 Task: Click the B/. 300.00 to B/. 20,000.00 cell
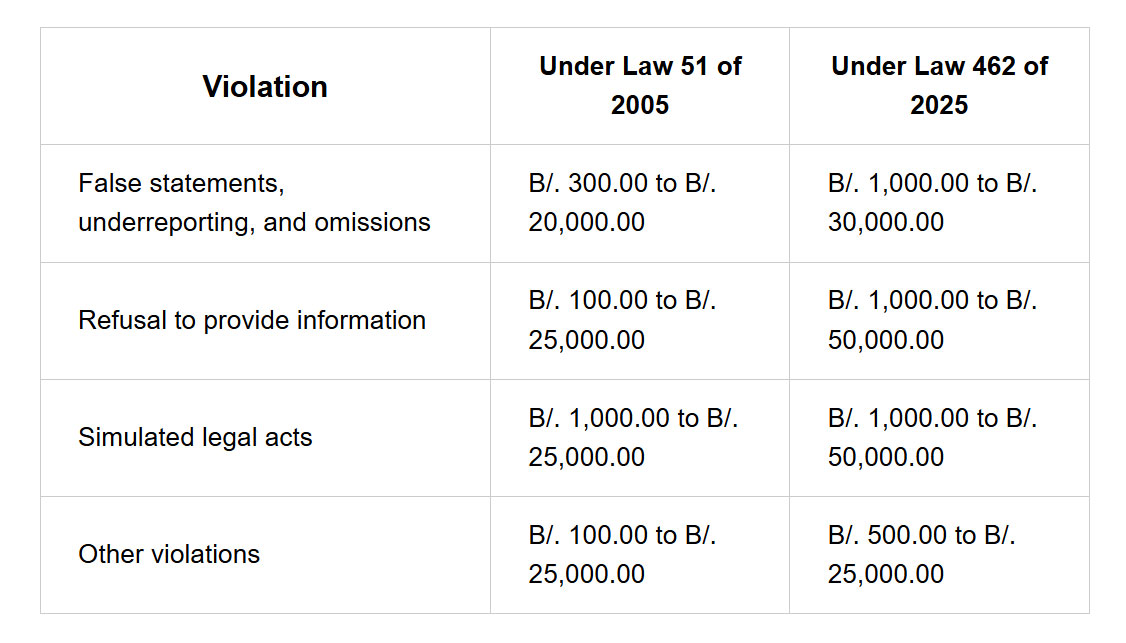click(640, 203)
